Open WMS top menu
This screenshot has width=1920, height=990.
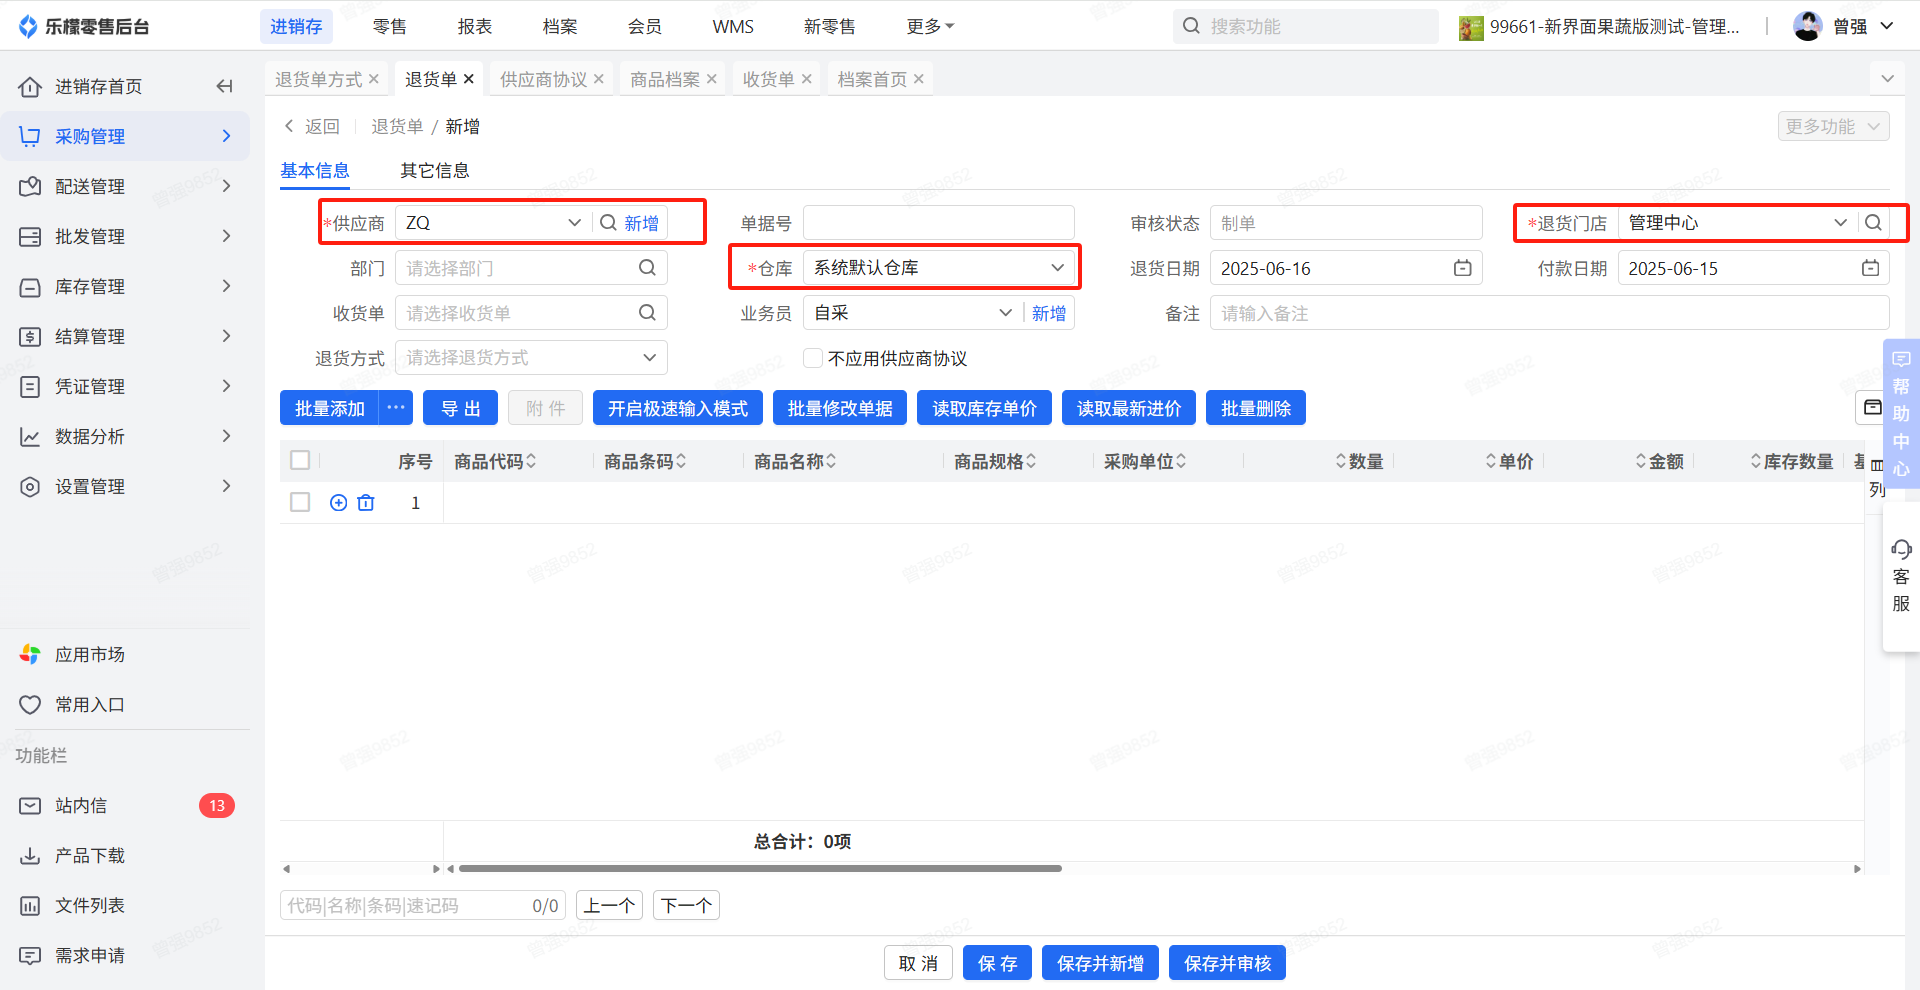pyautogui.click(x=733, y=26)
